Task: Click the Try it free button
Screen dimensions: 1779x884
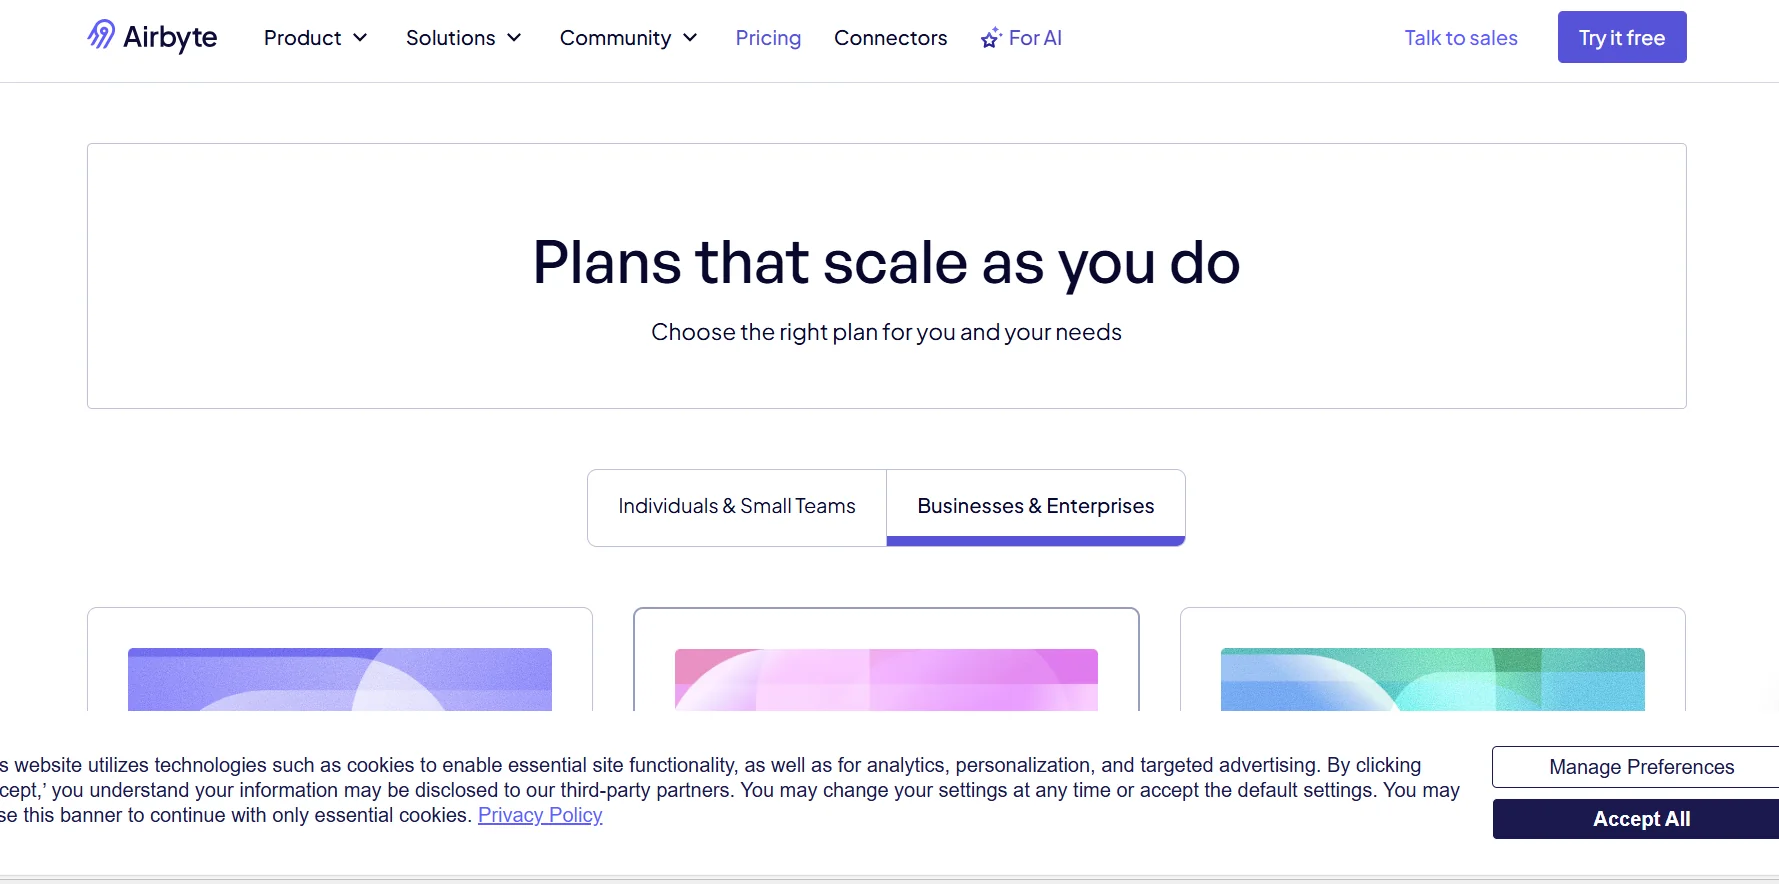Action: coord(1621,37)
